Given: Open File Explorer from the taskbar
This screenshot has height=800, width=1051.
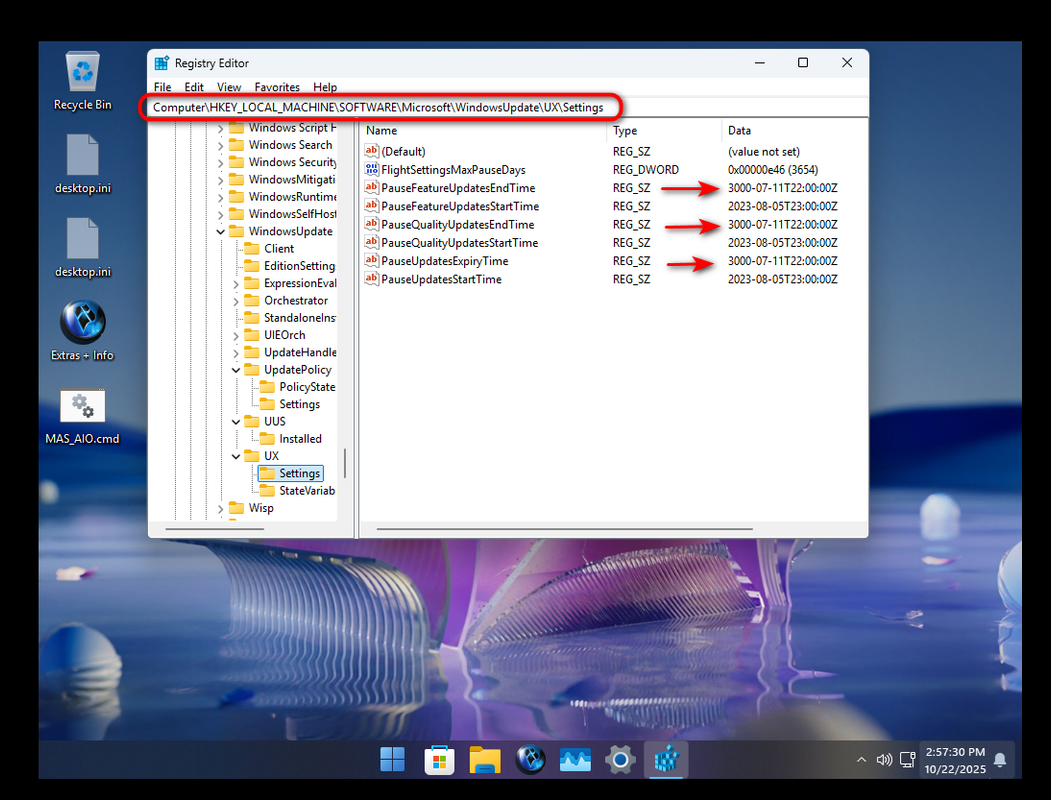Looking at the screenshot, I should [x=485, y=760].
